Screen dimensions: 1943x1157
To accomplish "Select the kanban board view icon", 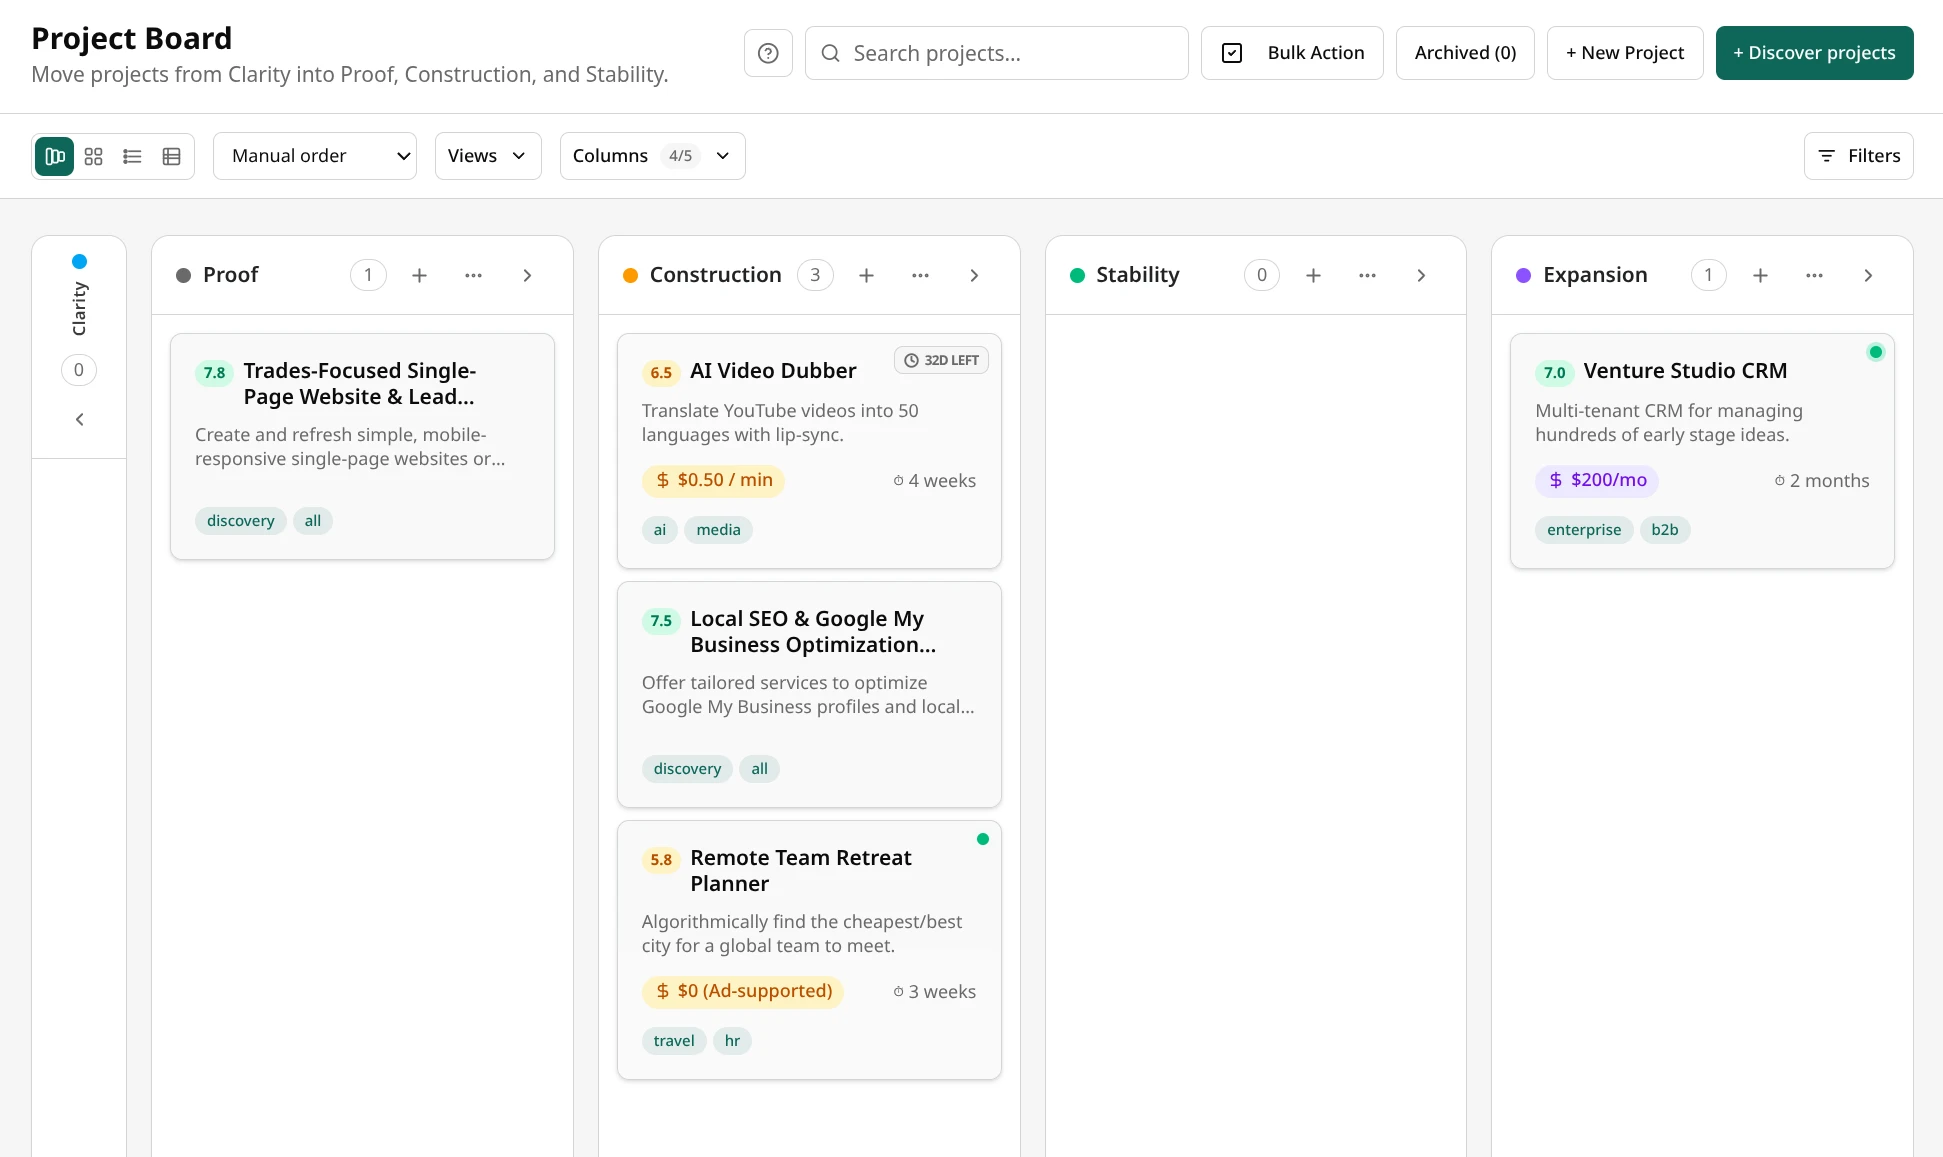I will tap(54, 156).
